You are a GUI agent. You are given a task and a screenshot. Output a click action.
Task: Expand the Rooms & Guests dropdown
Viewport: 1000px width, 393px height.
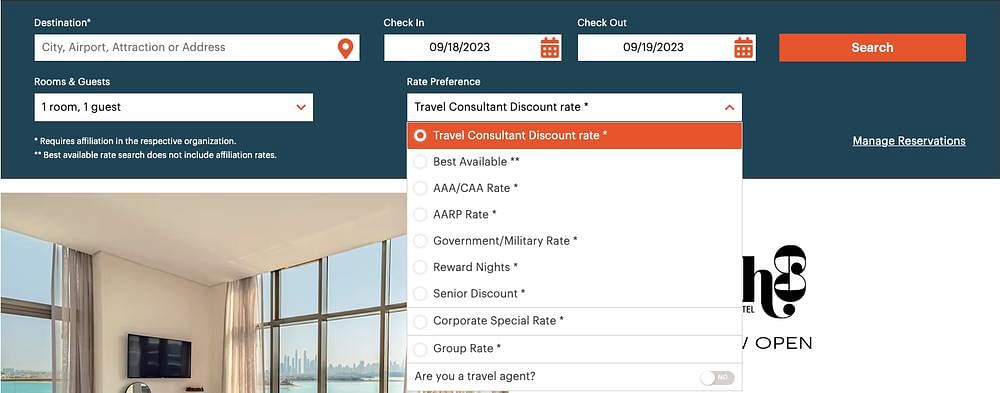(173, 107)
